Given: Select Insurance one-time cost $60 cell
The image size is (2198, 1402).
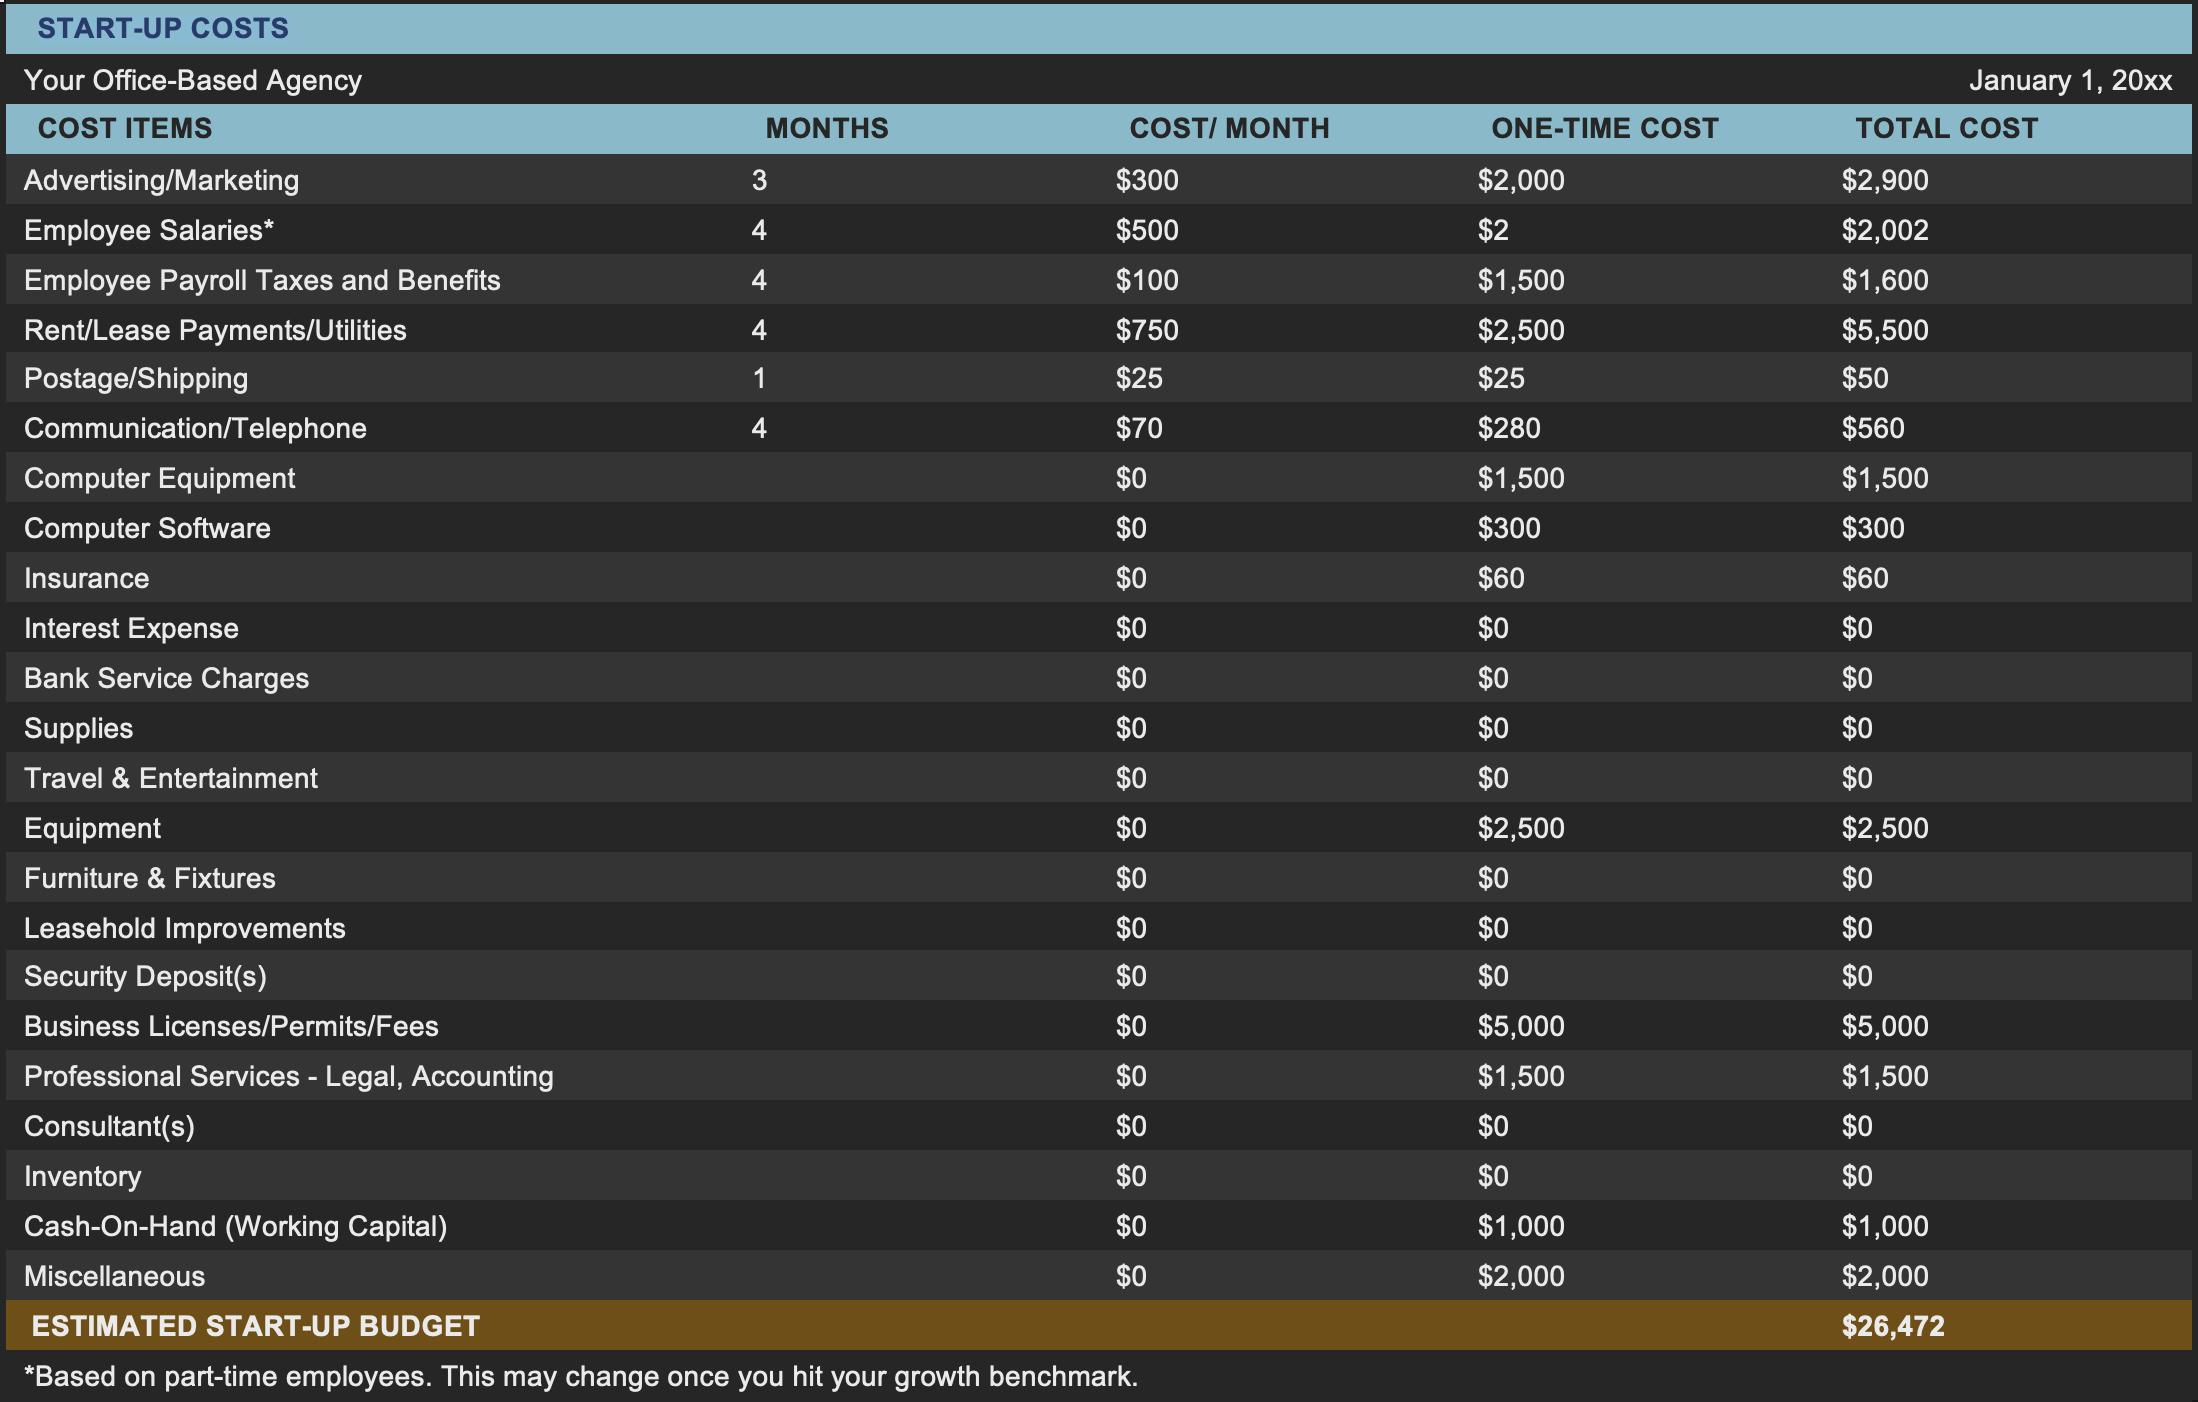Looking at the screenshot, I should [1500, 578].
